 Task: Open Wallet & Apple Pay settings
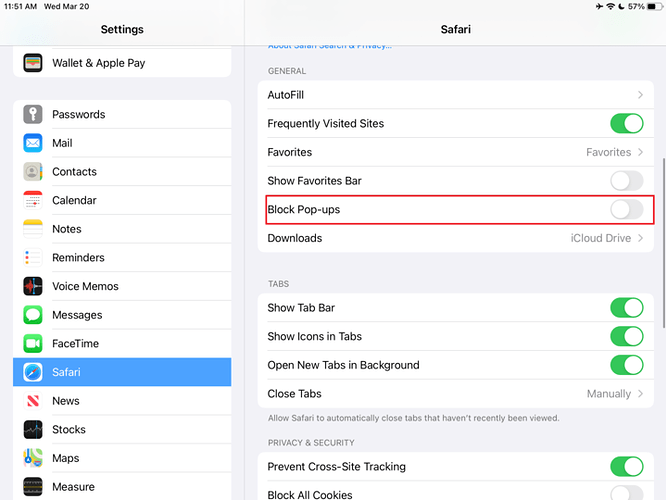(122, 63)
